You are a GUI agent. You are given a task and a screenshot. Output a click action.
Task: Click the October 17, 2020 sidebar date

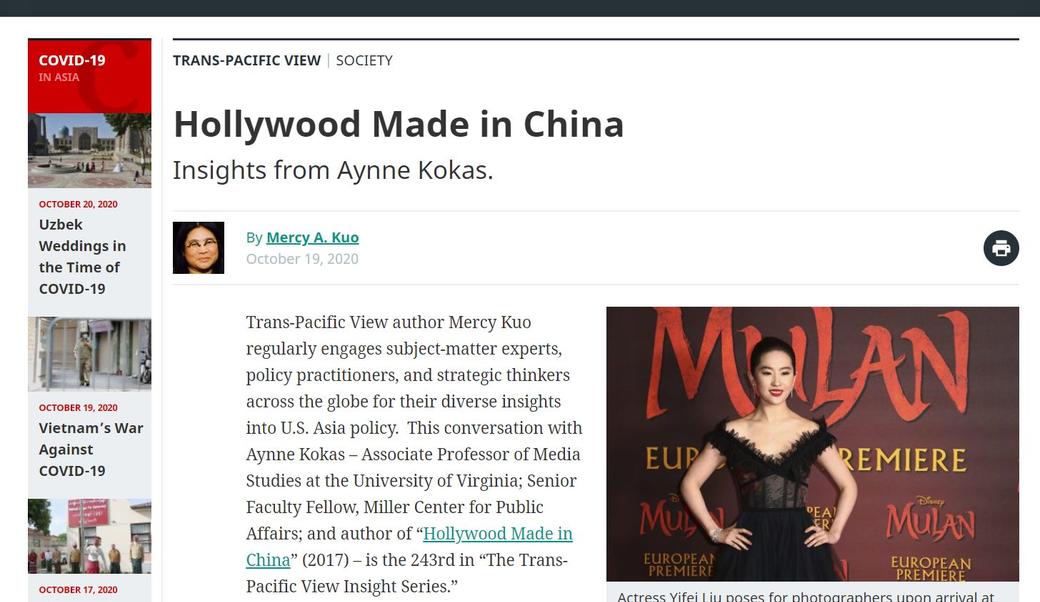tap(78, 590)
